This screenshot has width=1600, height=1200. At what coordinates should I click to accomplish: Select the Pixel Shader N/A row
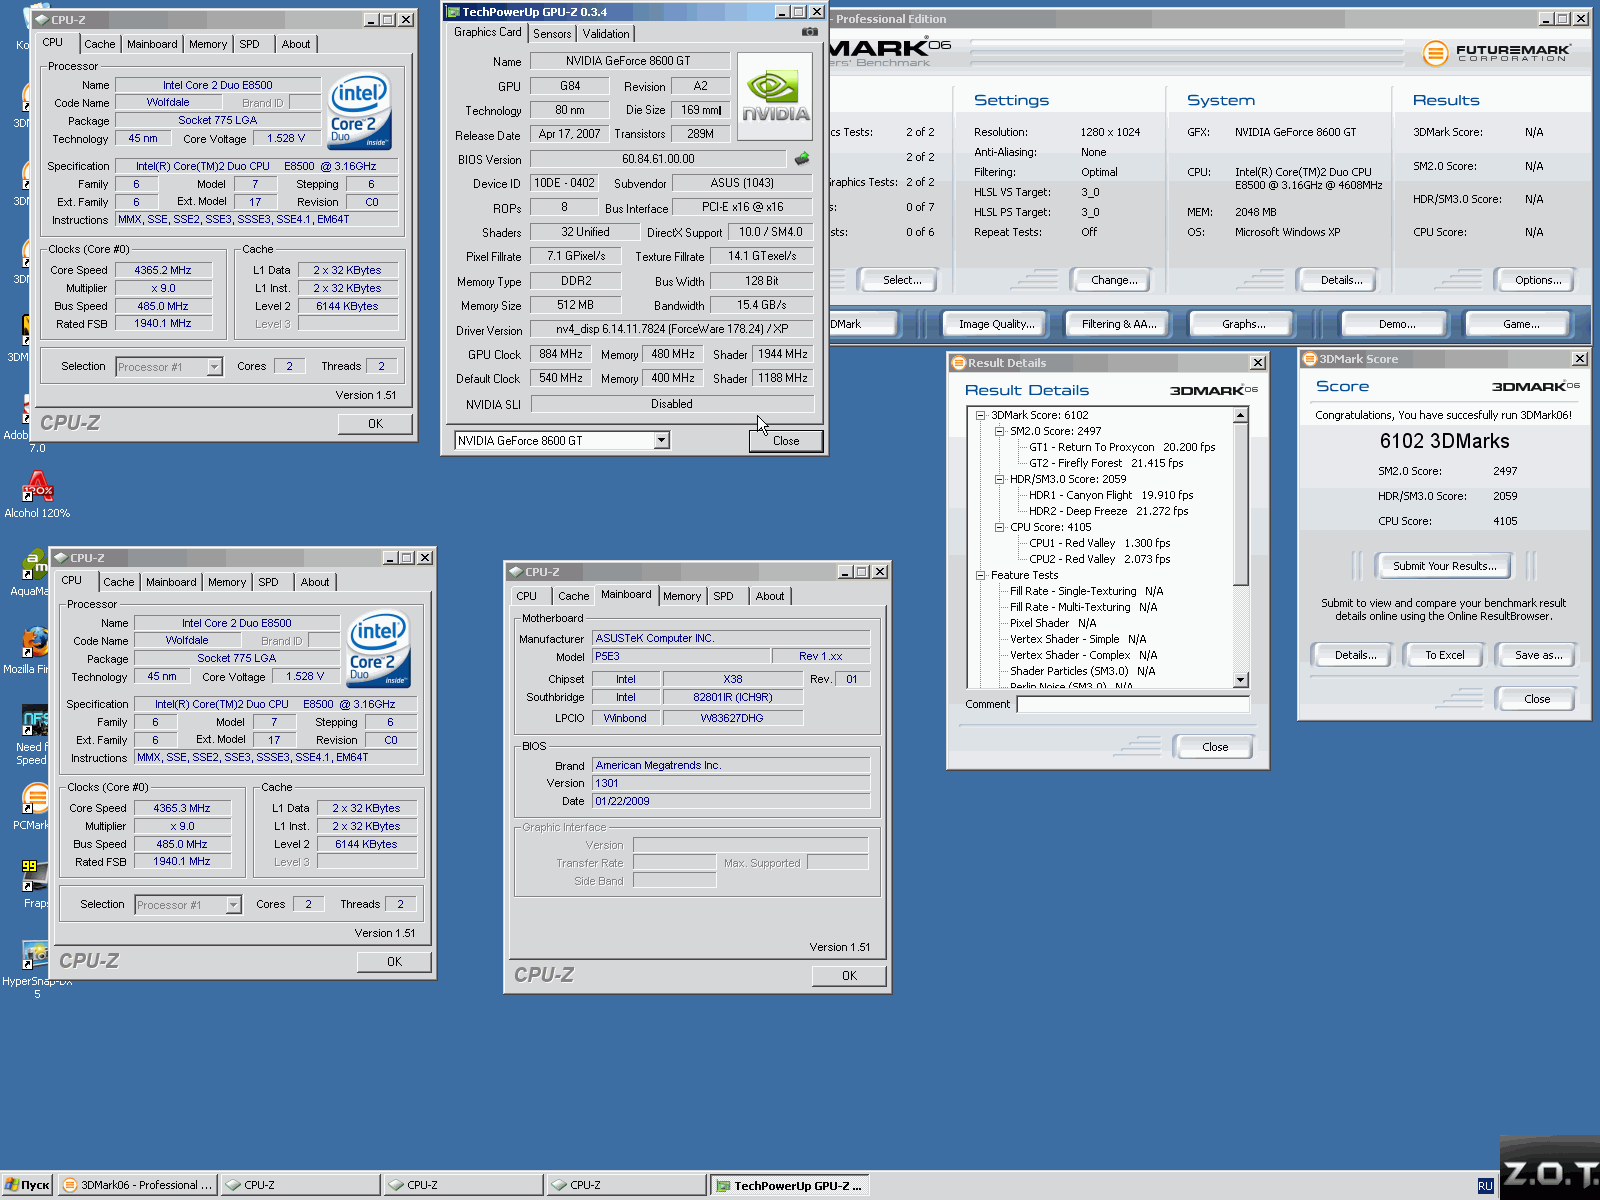click(1053, 623)
